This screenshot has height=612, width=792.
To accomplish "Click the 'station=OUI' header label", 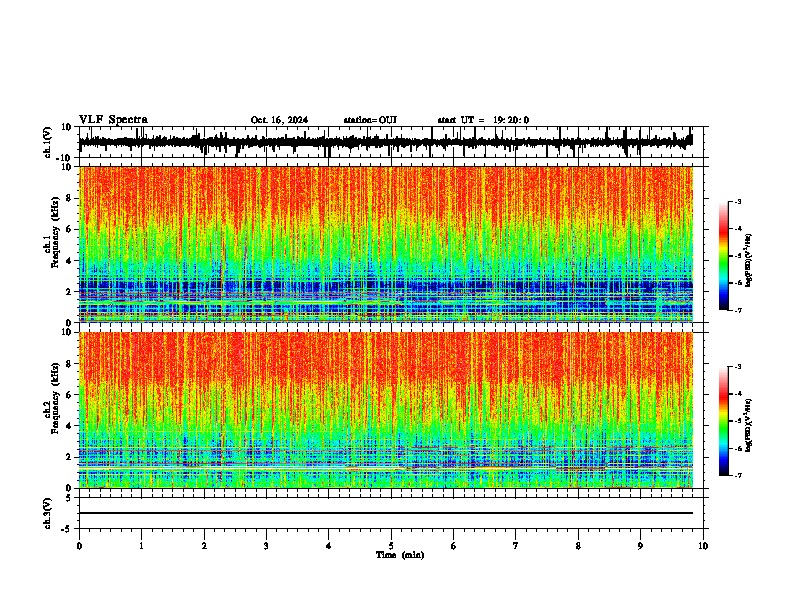I will pos(370,120).
